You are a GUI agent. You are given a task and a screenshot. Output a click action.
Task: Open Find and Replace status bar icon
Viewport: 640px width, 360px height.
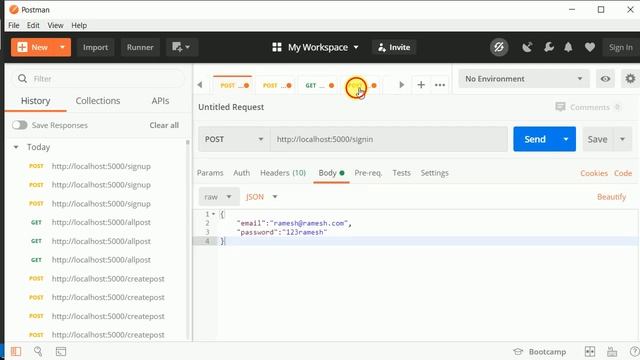[x=38, y=351]
